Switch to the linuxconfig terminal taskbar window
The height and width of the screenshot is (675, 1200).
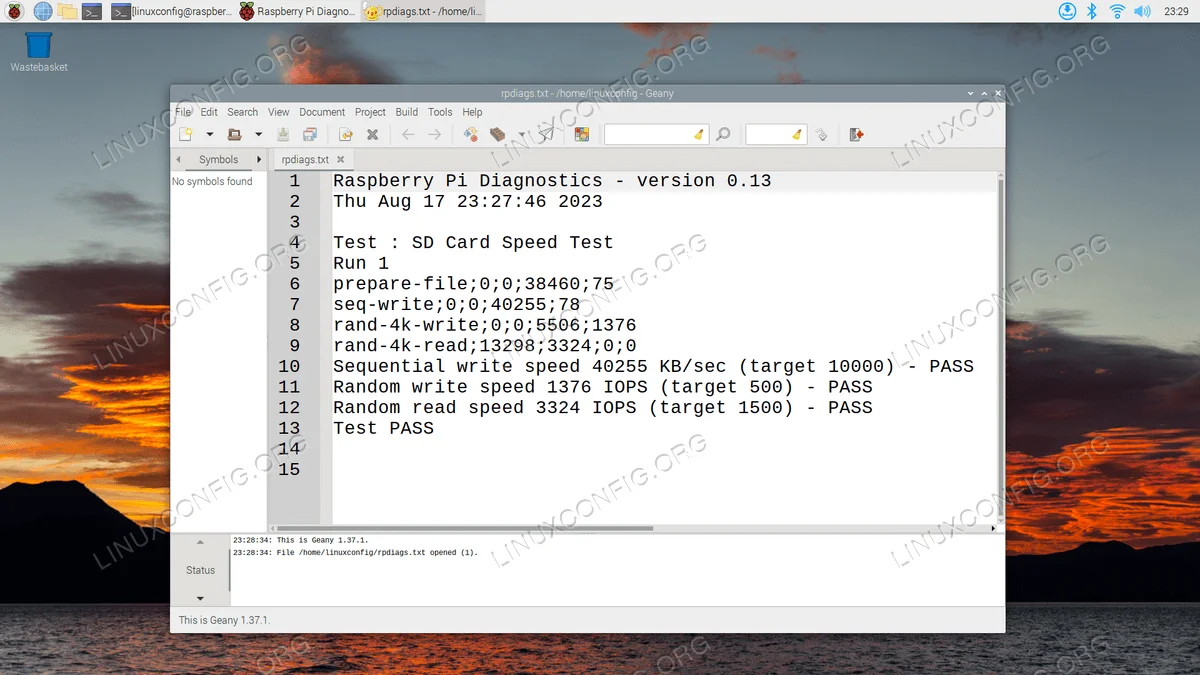point(171,11)
